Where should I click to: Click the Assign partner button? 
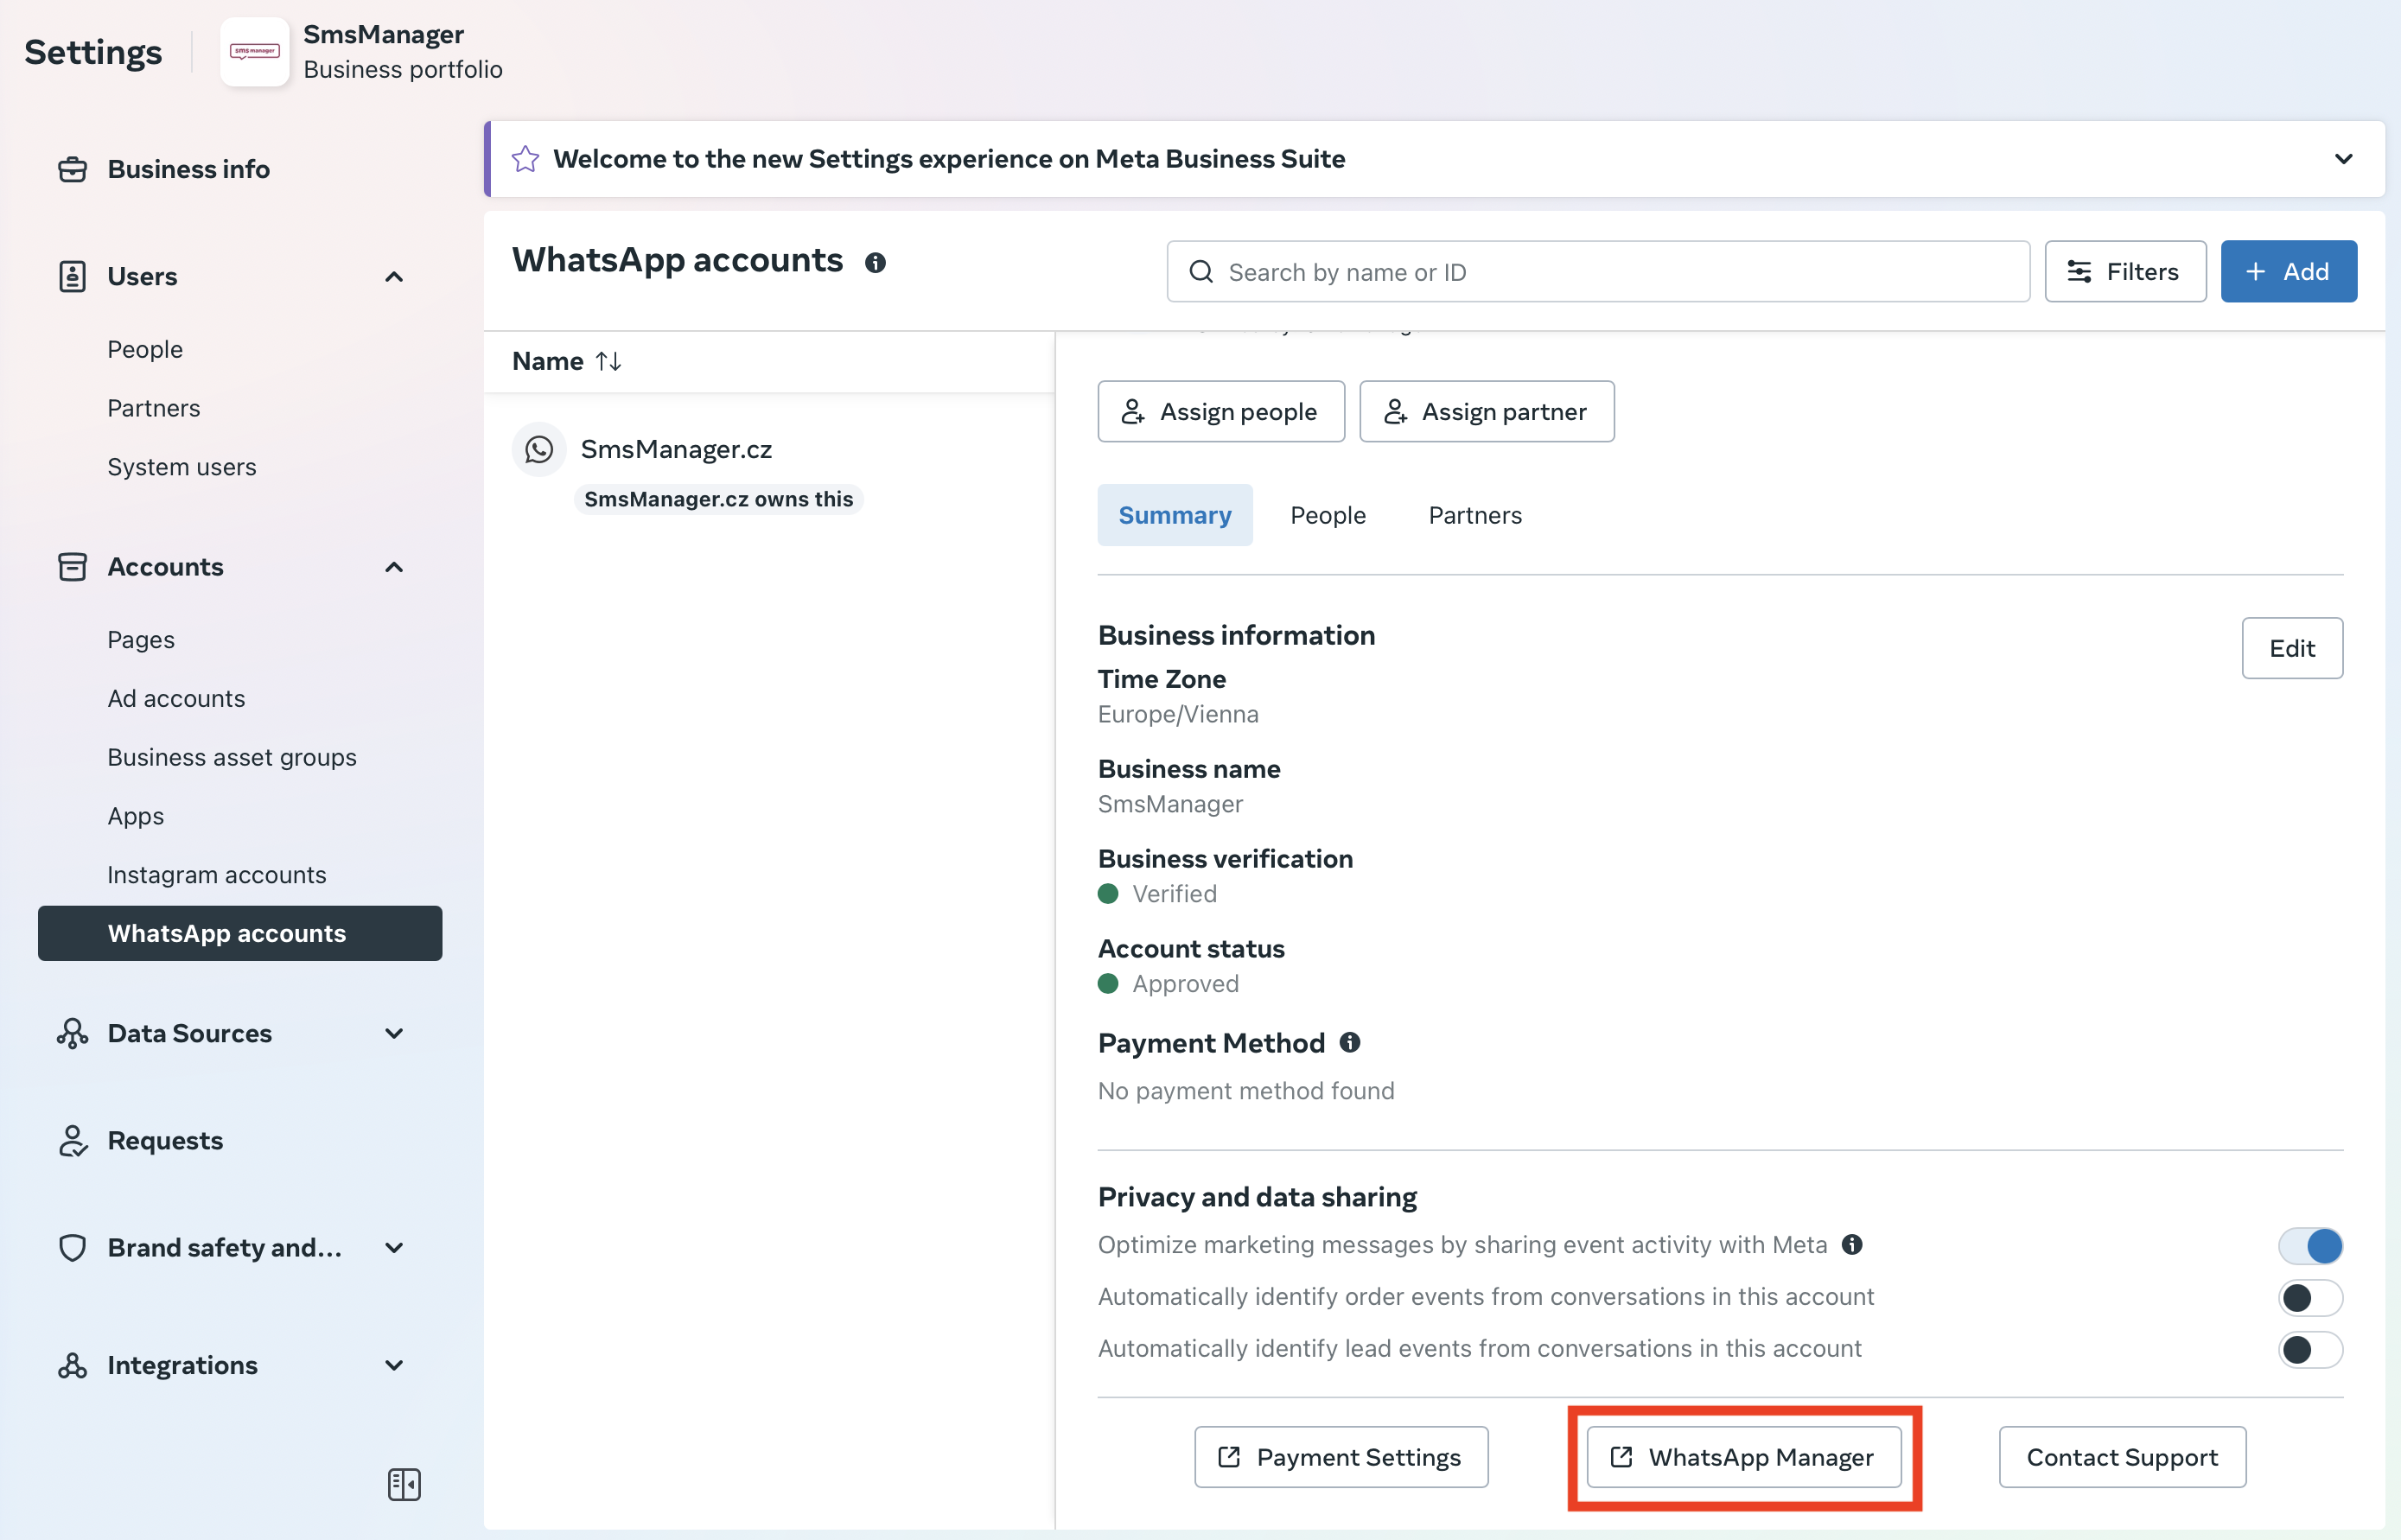click(1486, 411)
